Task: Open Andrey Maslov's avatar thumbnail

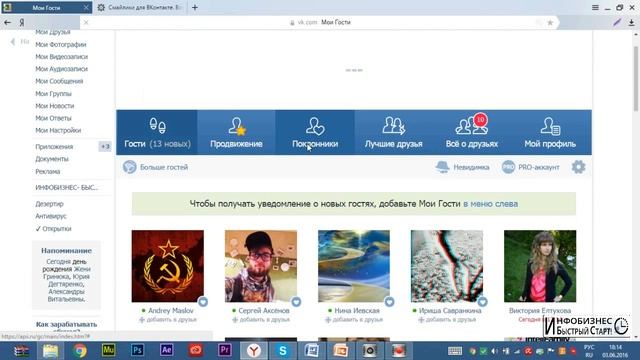Action: (x=168, y=266)
